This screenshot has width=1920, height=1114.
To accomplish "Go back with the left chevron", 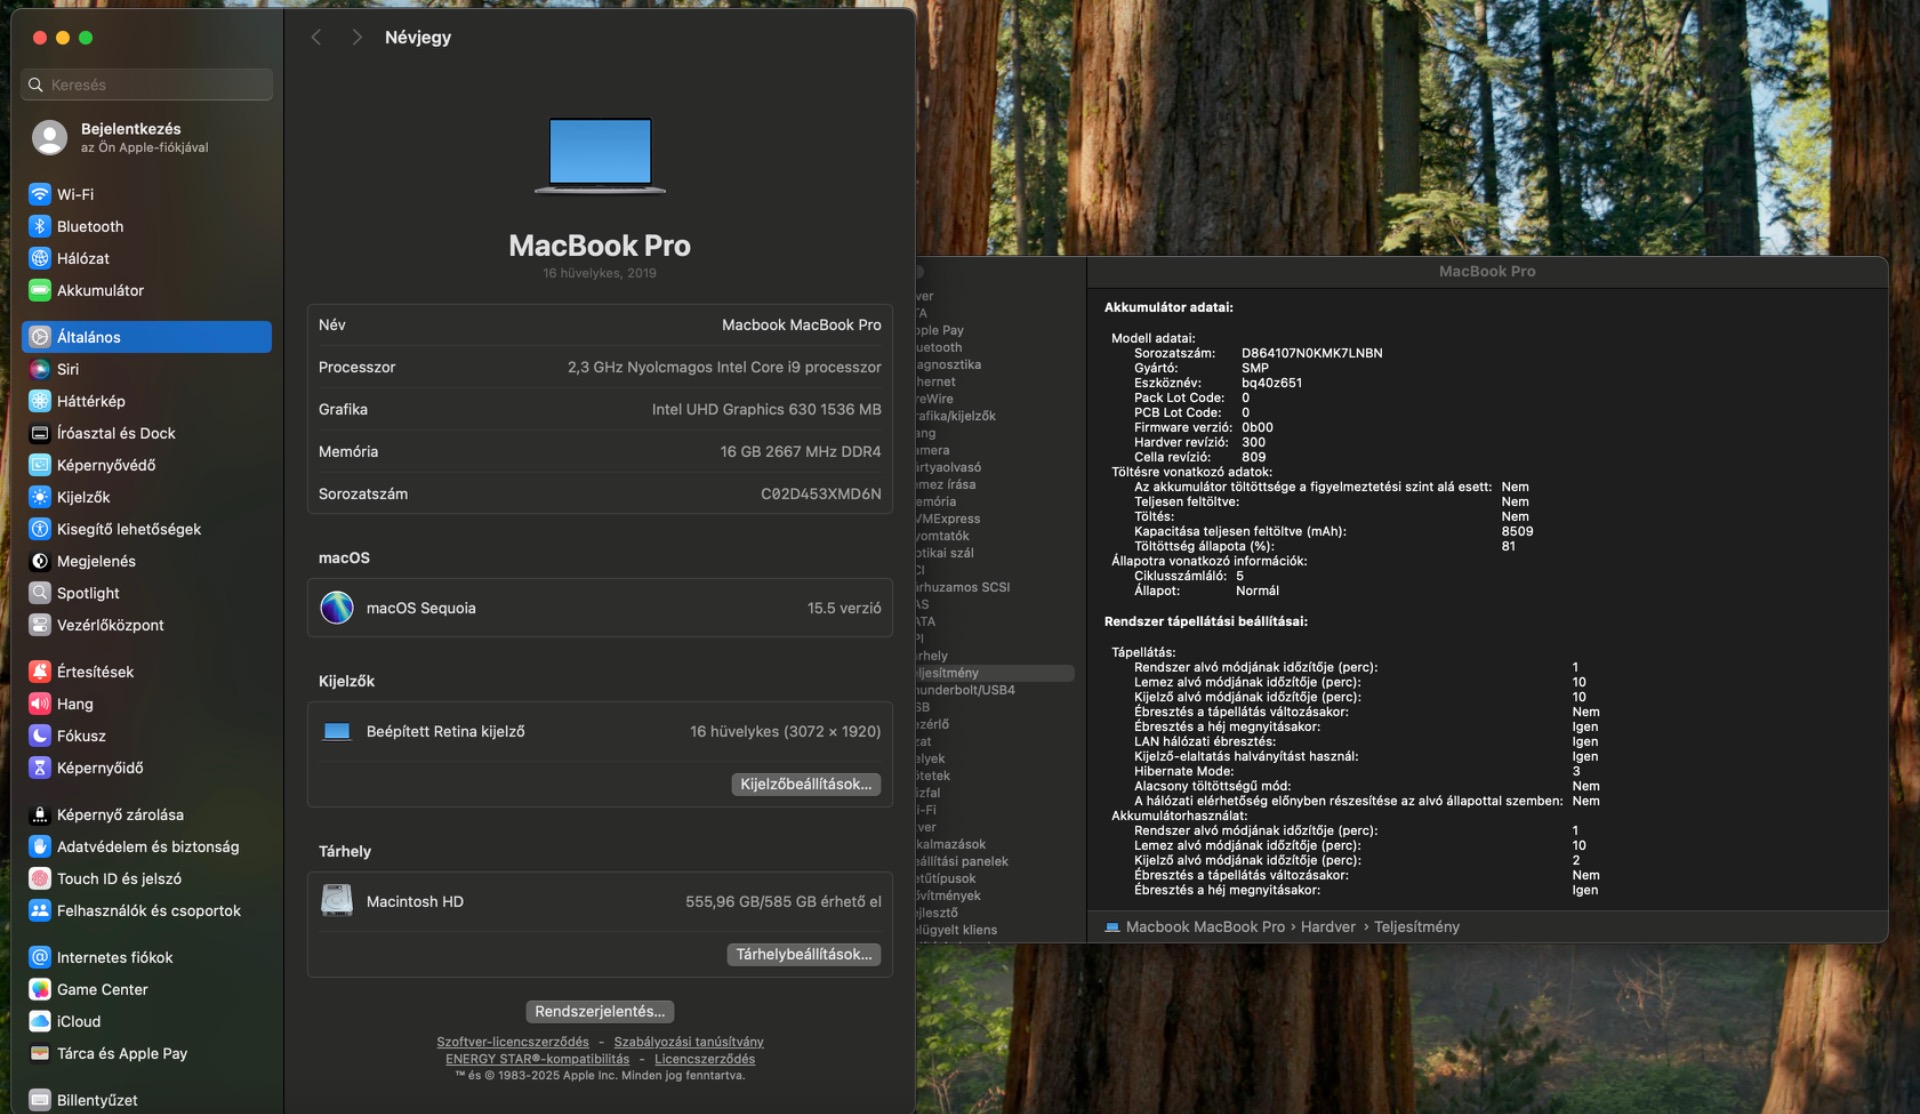I will point(316,37).
